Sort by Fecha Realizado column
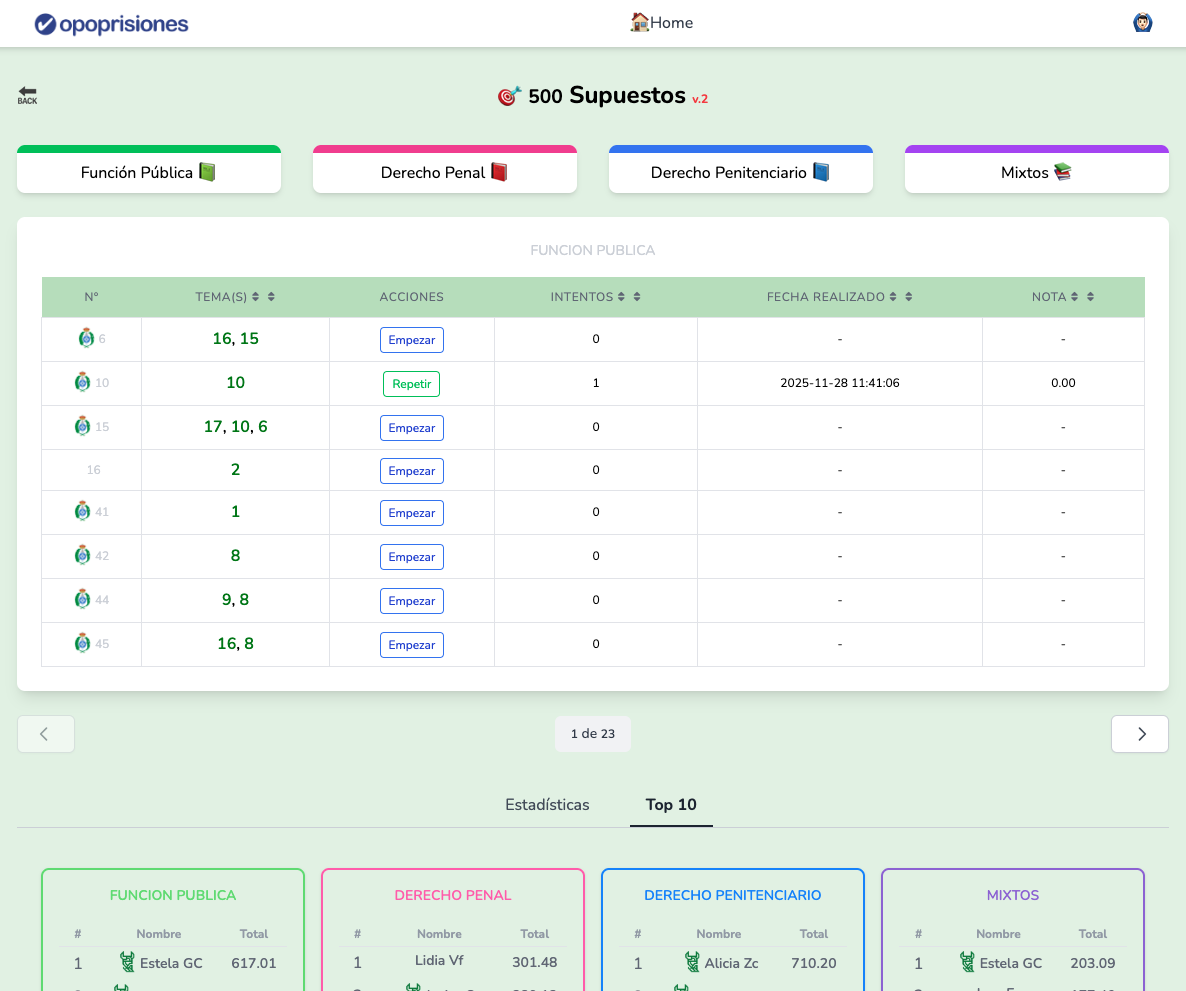The image size is (1186, 991). click(x=900, y=297)
